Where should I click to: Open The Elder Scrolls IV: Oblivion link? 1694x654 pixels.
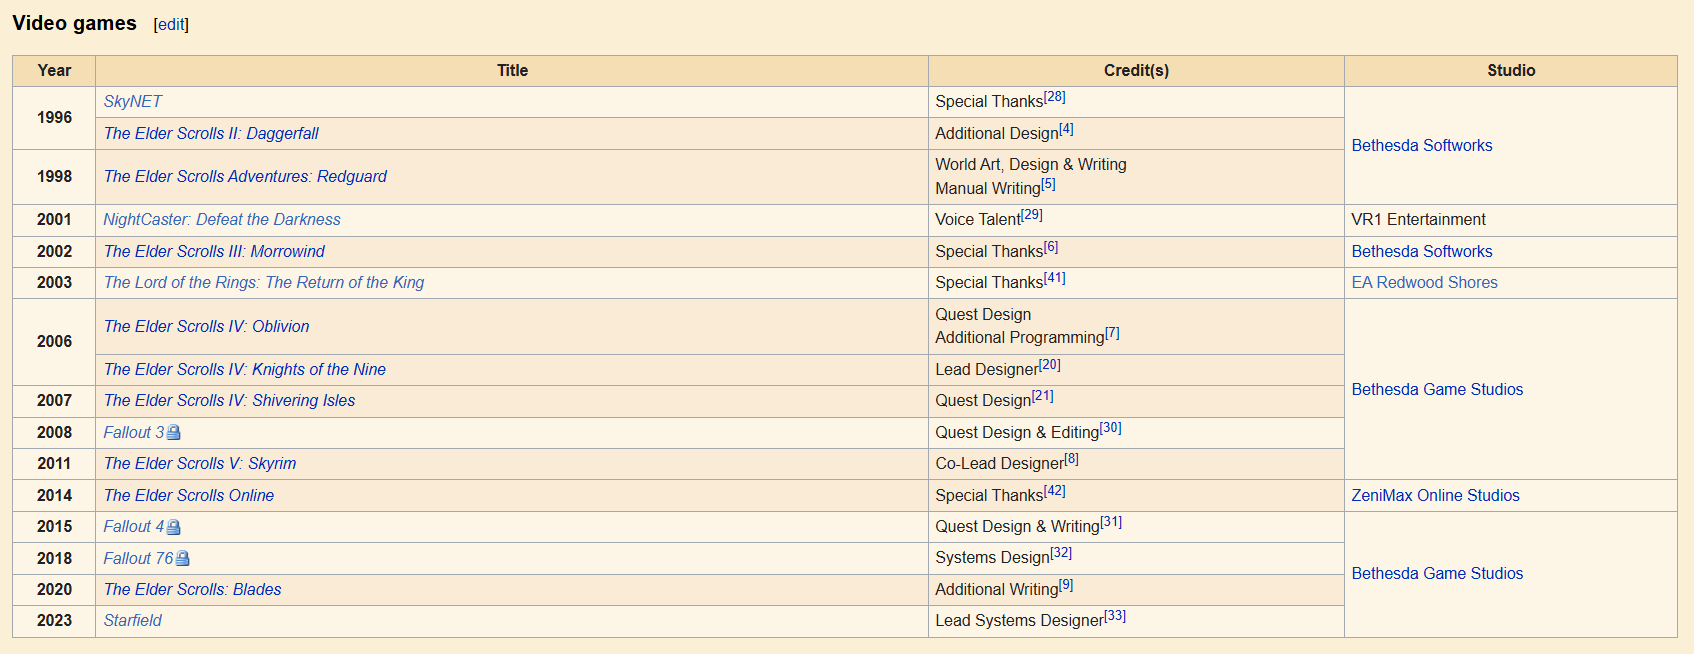coord(207,327)
